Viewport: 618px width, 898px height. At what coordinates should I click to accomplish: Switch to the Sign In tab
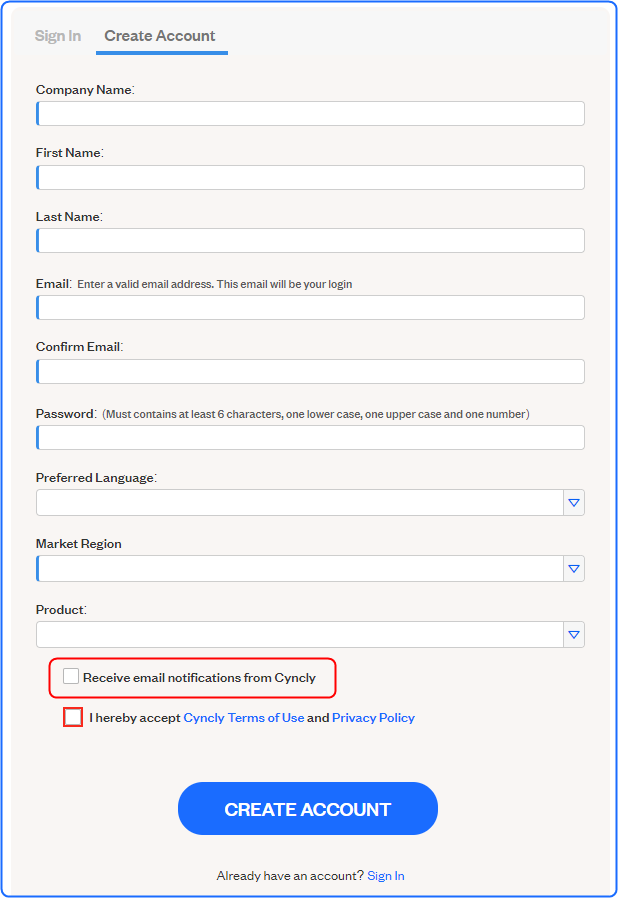58,36
